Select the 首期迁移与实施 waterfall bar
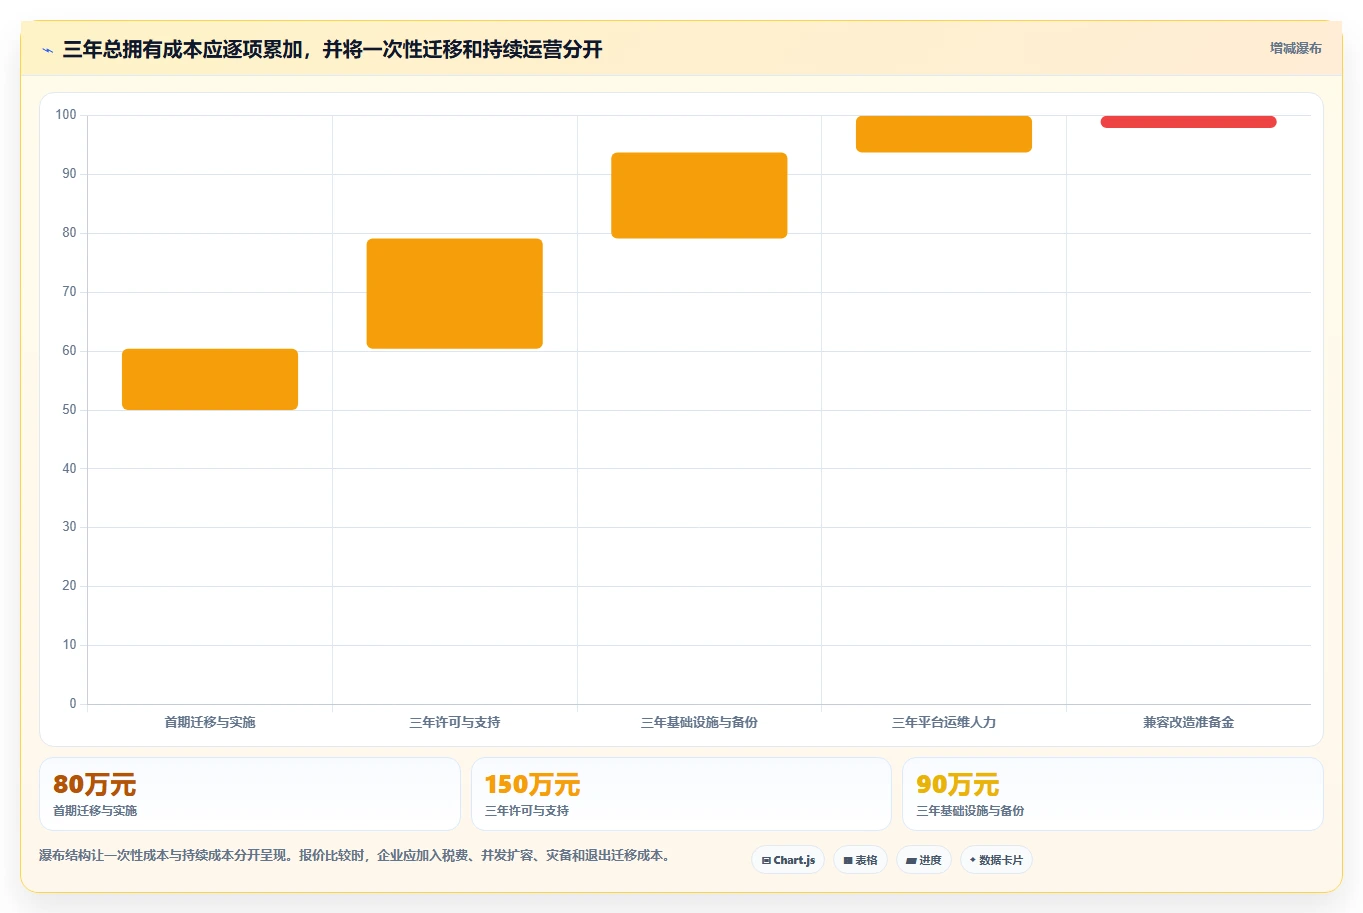The height and width of the screenshot is (913, 1363). [x=210, y=379]
